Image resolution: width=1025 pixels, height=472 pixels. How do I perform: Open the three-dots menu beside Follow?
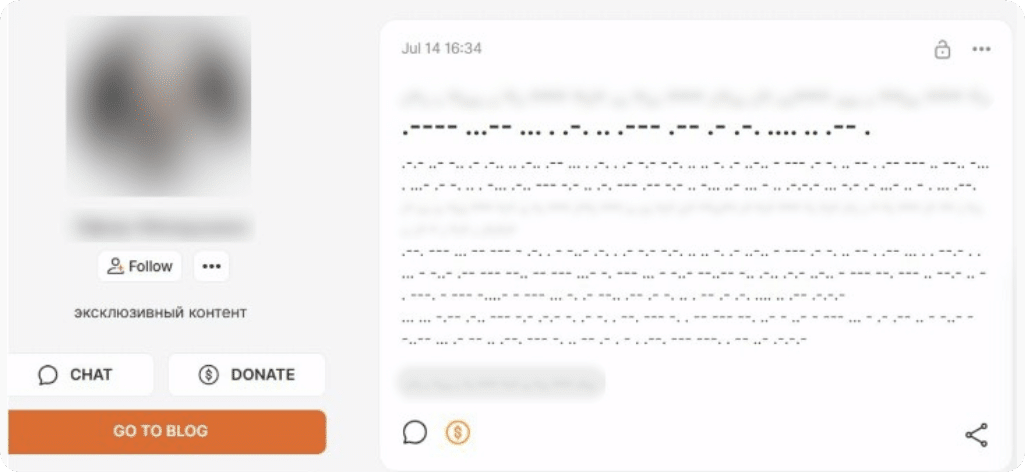(x=211, y=266)
